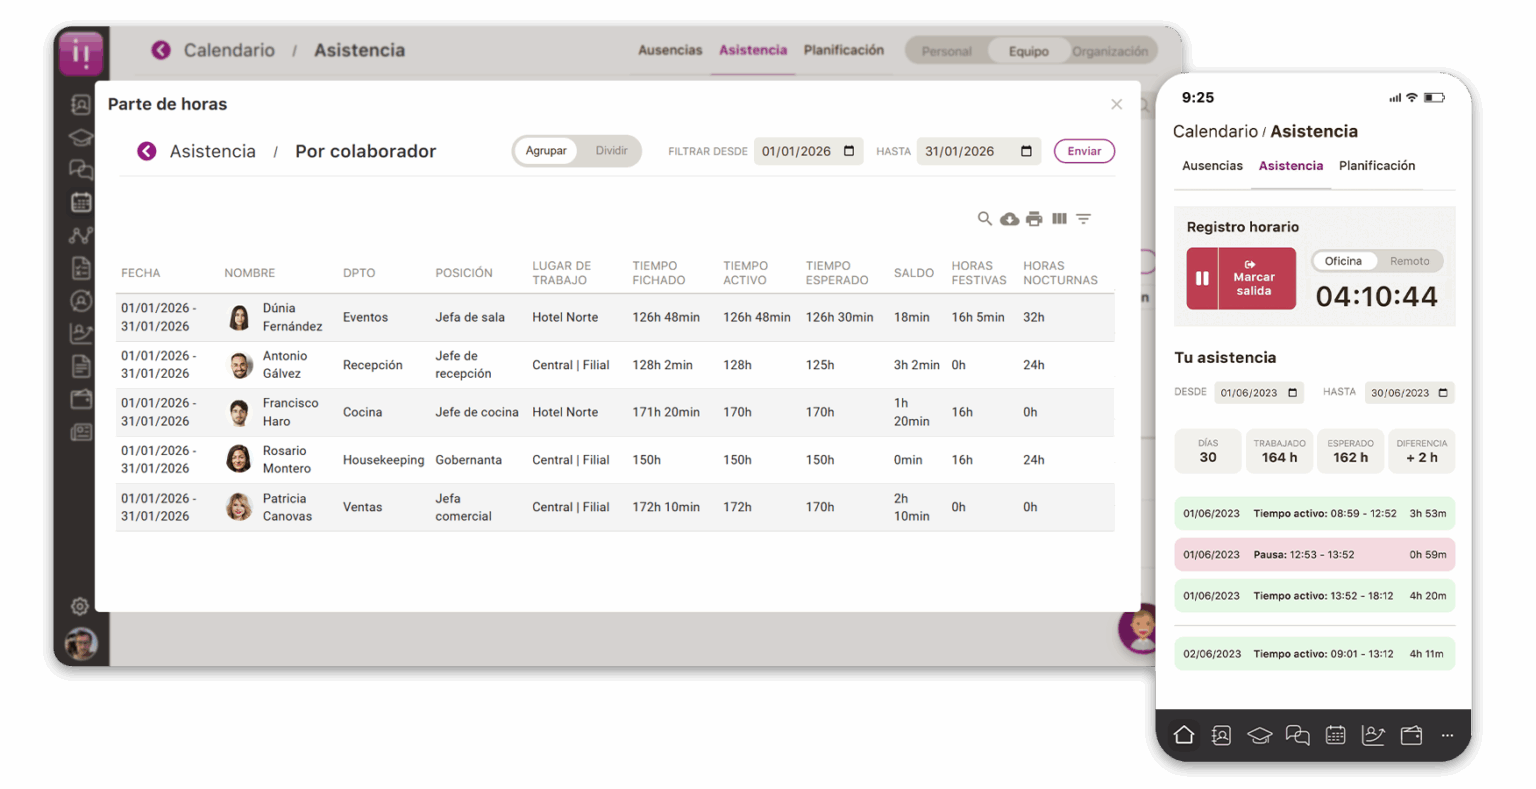Click the wallet icon in the desktop sidebar

click(81, 399)
